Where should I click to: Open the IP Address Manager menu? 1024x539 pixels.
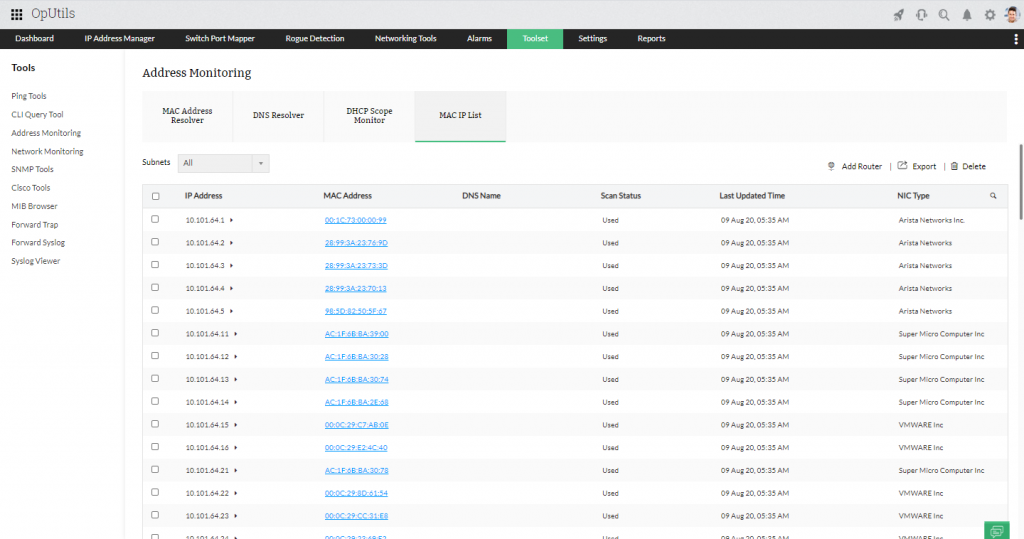coord(119,39)
